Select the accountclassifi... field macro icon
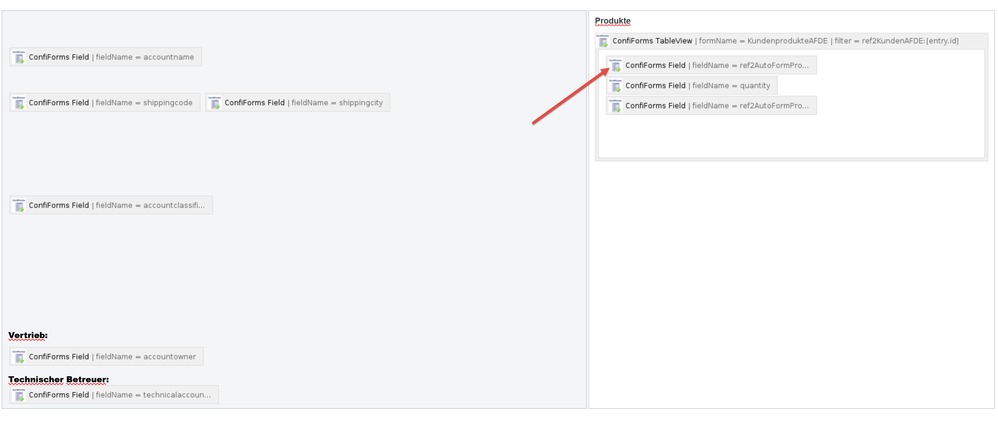The width and height of the screenshot is (998, 425). point(18,206)
